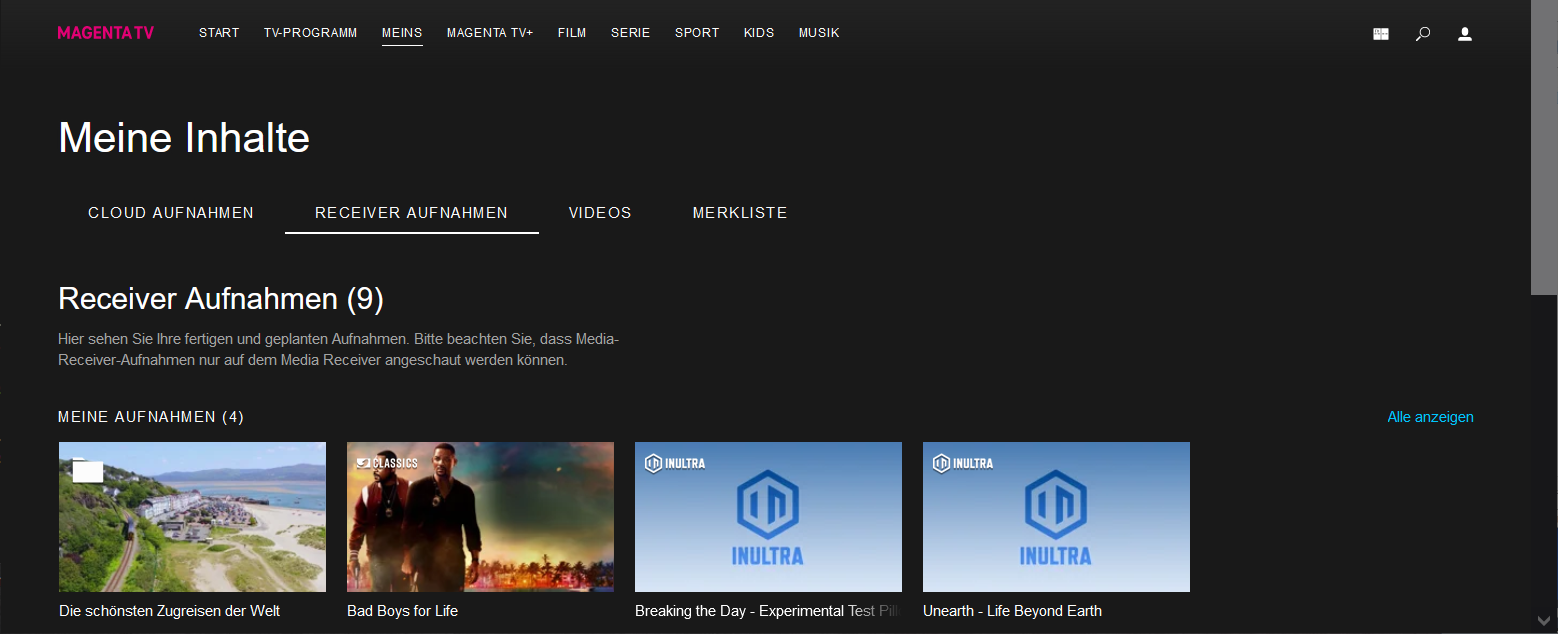Click title Die schönsten Zugreisen der Welt
The width and height of the screenshot is (1558, 634).
[x=169, y=610]
